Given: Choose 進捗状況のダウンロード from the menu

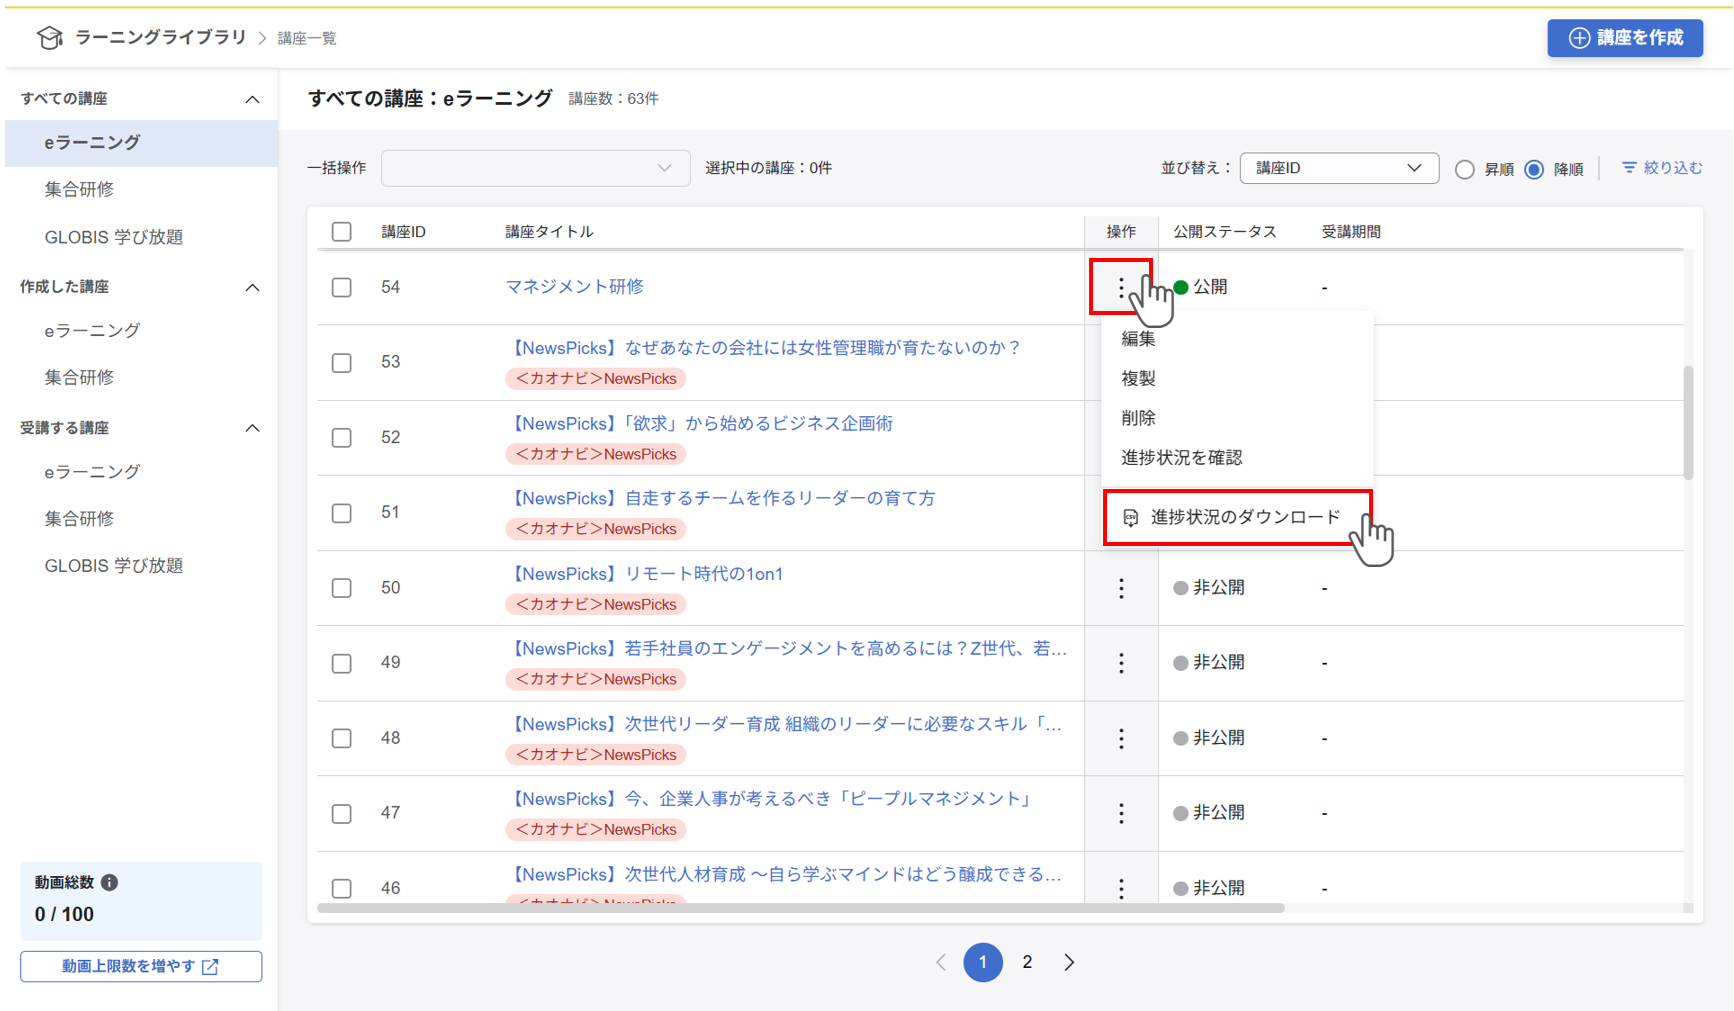Looking at the screenshot, I should point(1237,517).
